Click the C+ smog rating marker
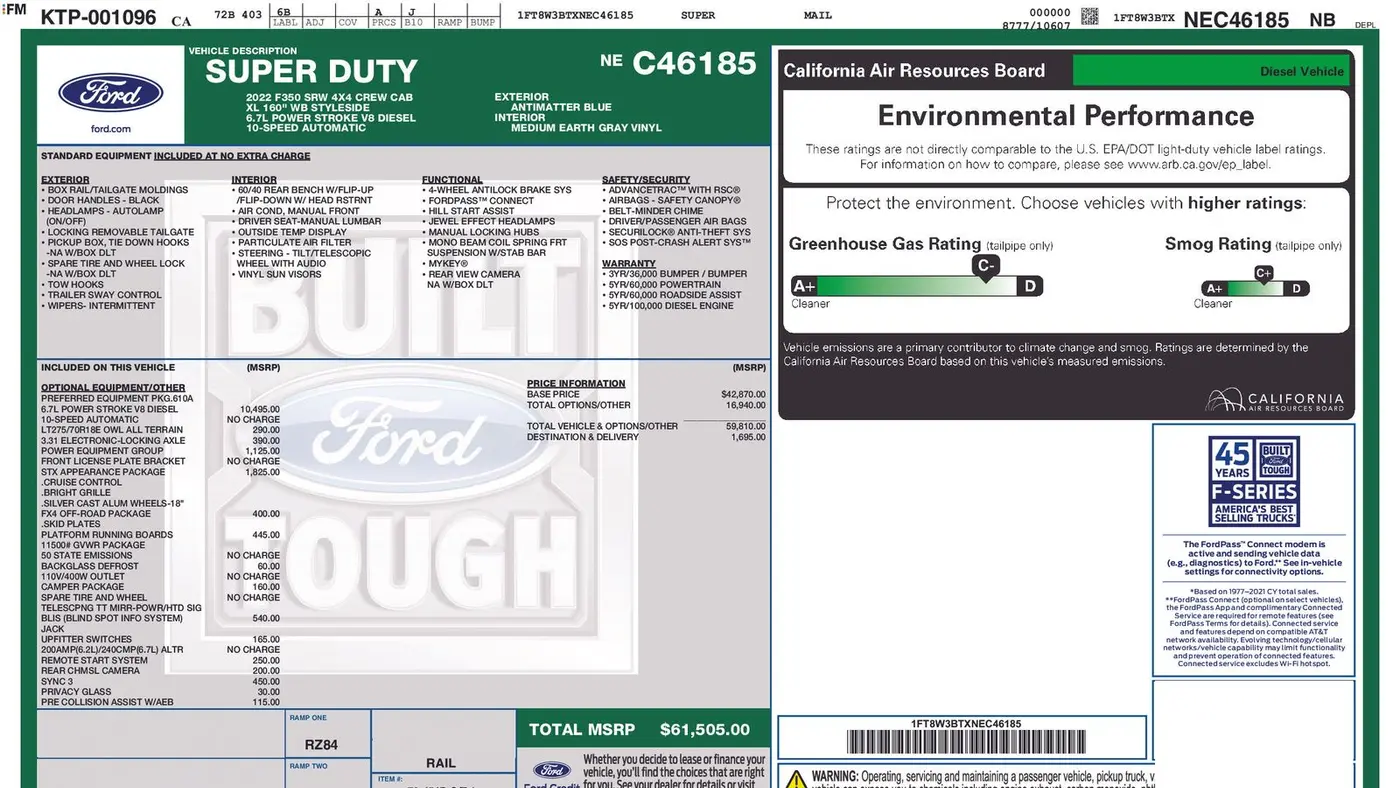This screenshot has height=788, width=1400. coord(1263,273)
